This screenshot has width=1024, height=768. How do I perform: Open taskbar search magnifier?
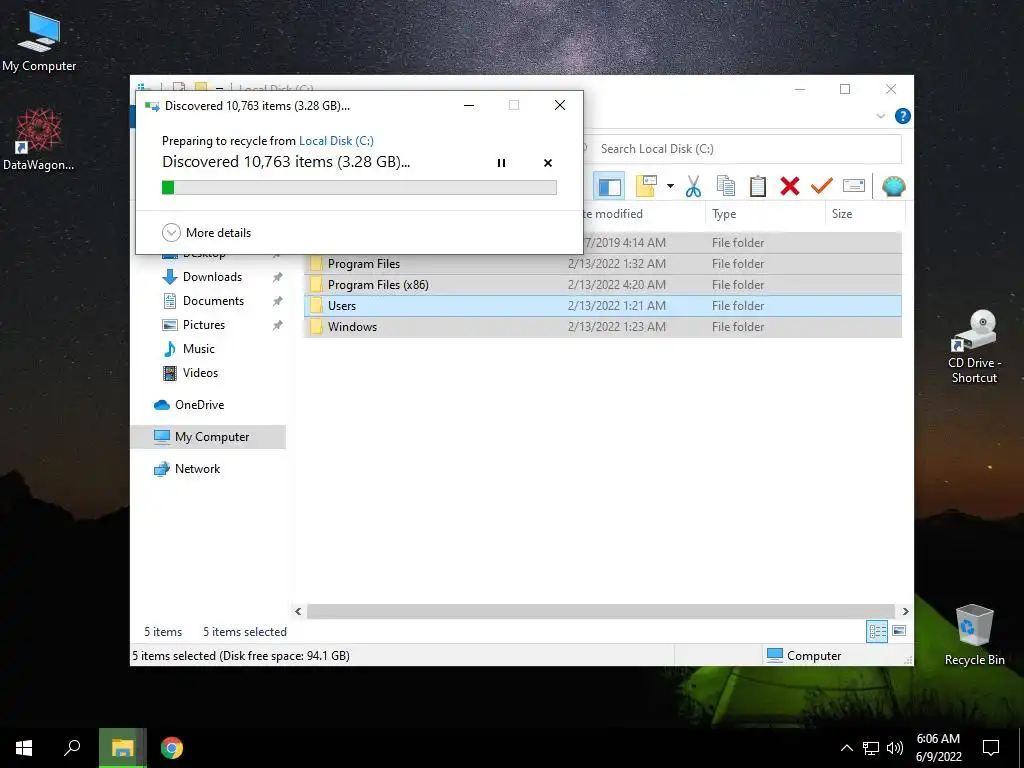72,748
